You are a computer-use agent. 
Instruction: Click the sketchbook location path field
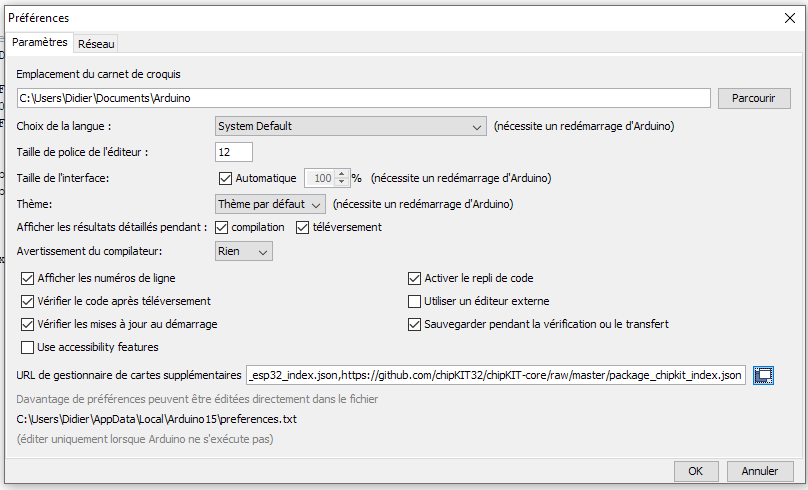tap(364, 98)
